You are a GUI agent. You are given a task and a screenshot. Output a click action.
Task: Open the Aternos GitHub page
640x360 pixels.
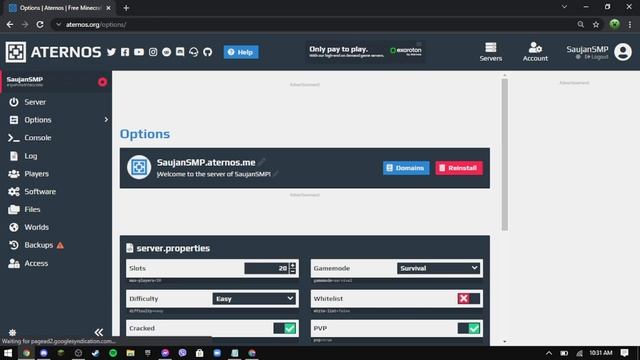(x=208, y=52)
